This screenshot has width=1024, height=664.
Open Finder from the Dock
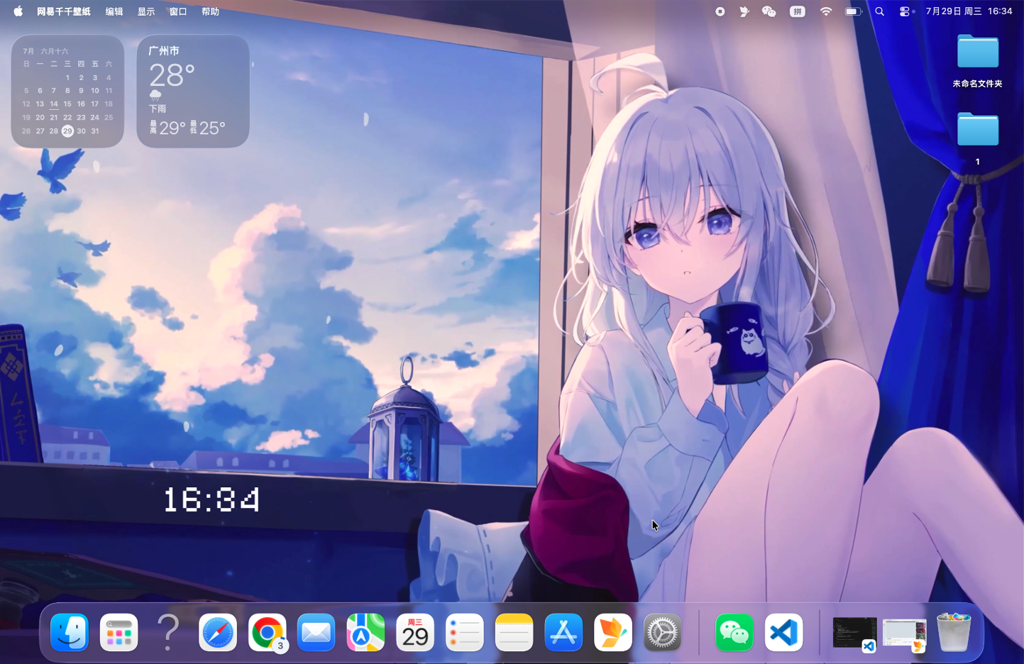[x=69, y=632]
